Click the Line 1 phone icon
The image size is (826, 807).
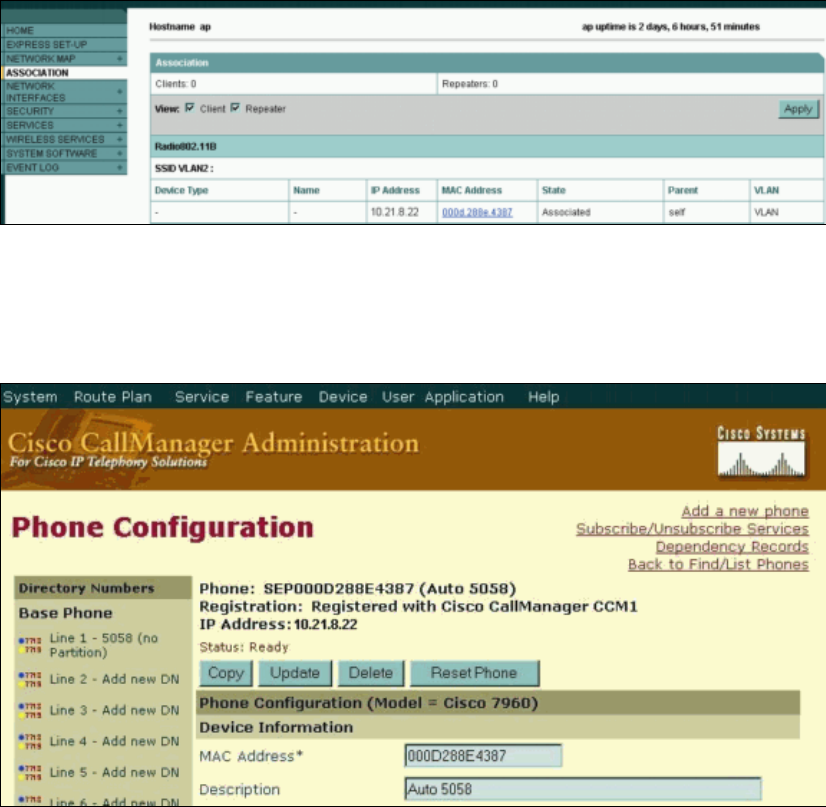coord(30,645)
